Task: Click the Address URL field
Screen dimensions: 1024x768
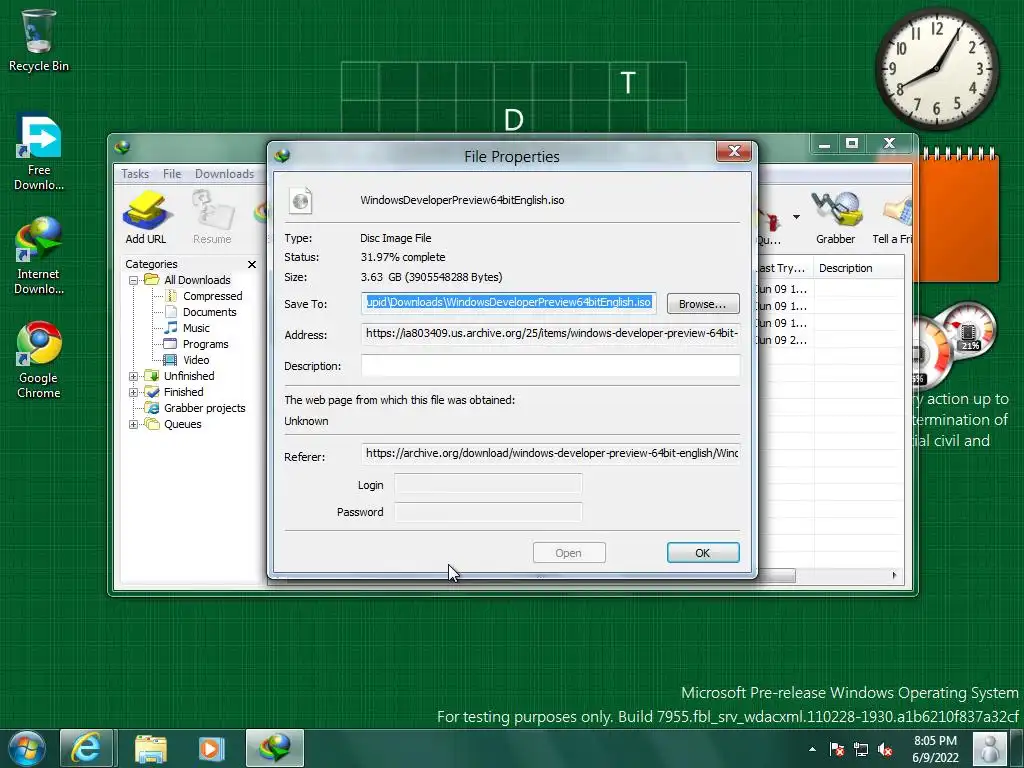Action: 551,334
